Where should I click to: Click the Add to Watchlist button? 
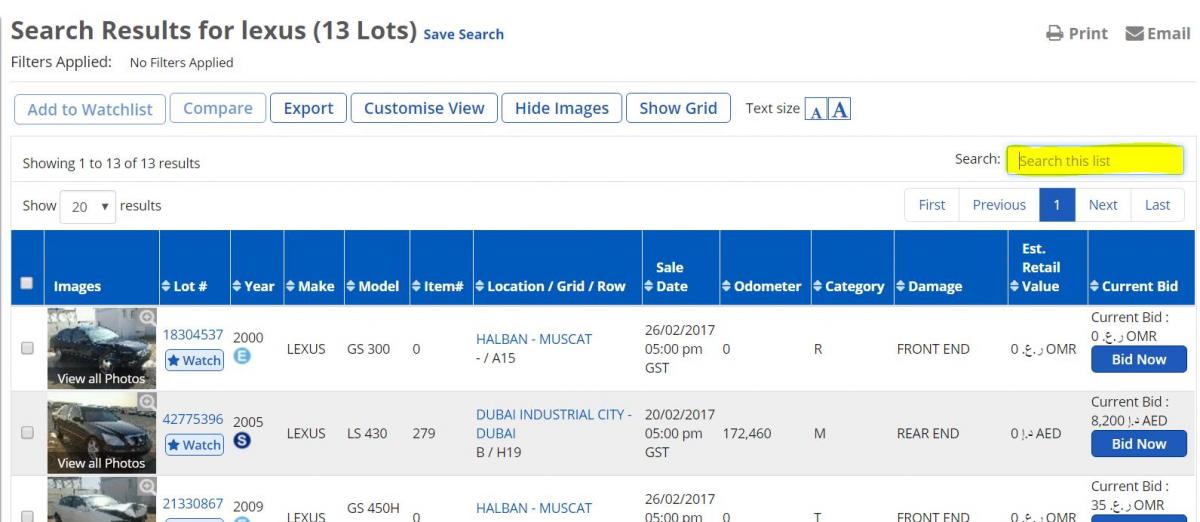tap(90, 109)
